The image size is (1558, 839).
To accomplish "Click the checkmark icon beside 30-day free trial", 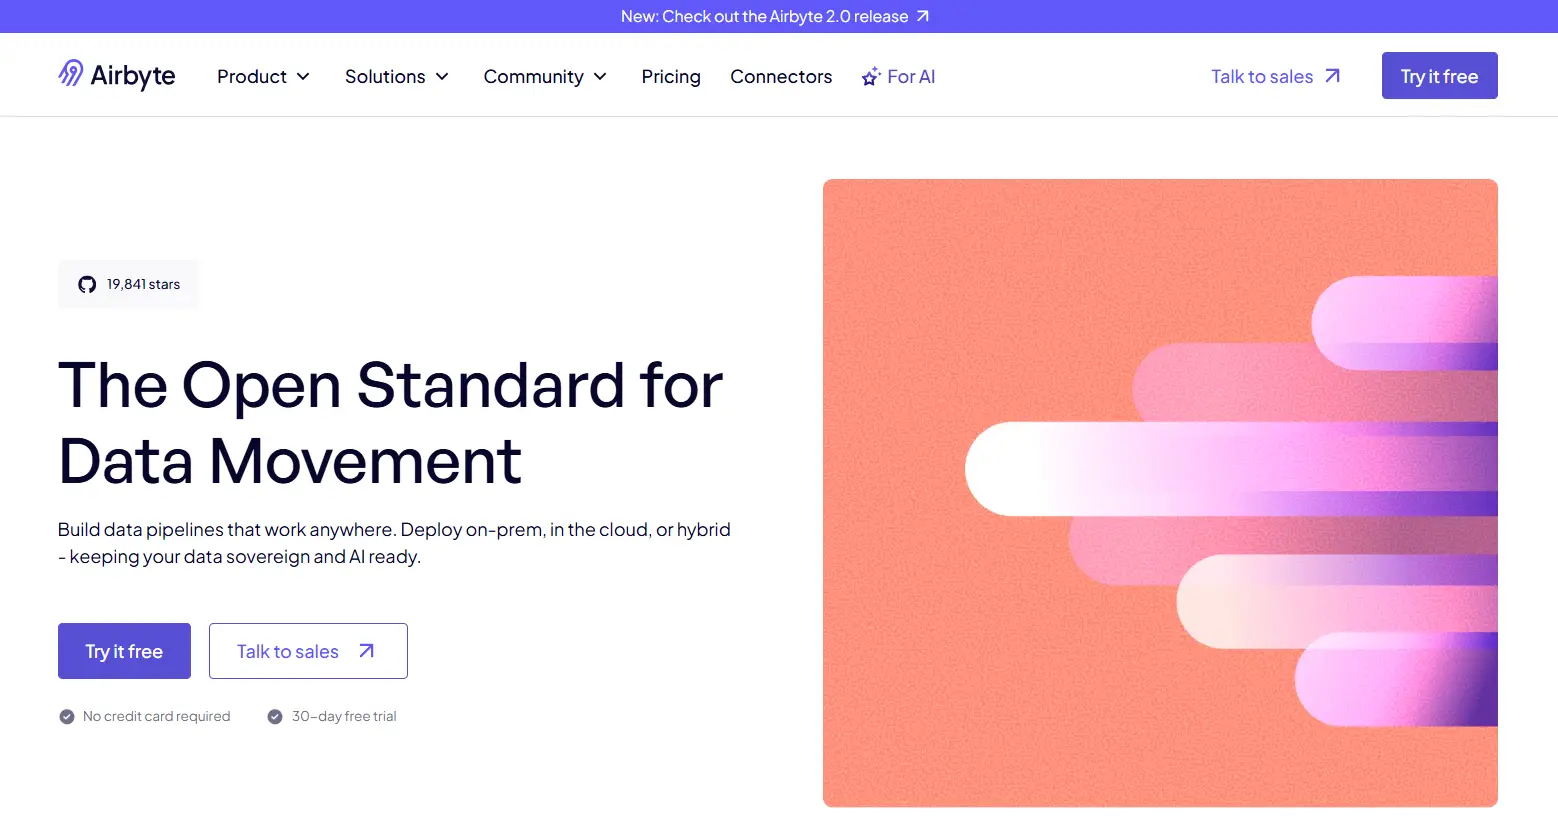I will click(x=275, y=717).
